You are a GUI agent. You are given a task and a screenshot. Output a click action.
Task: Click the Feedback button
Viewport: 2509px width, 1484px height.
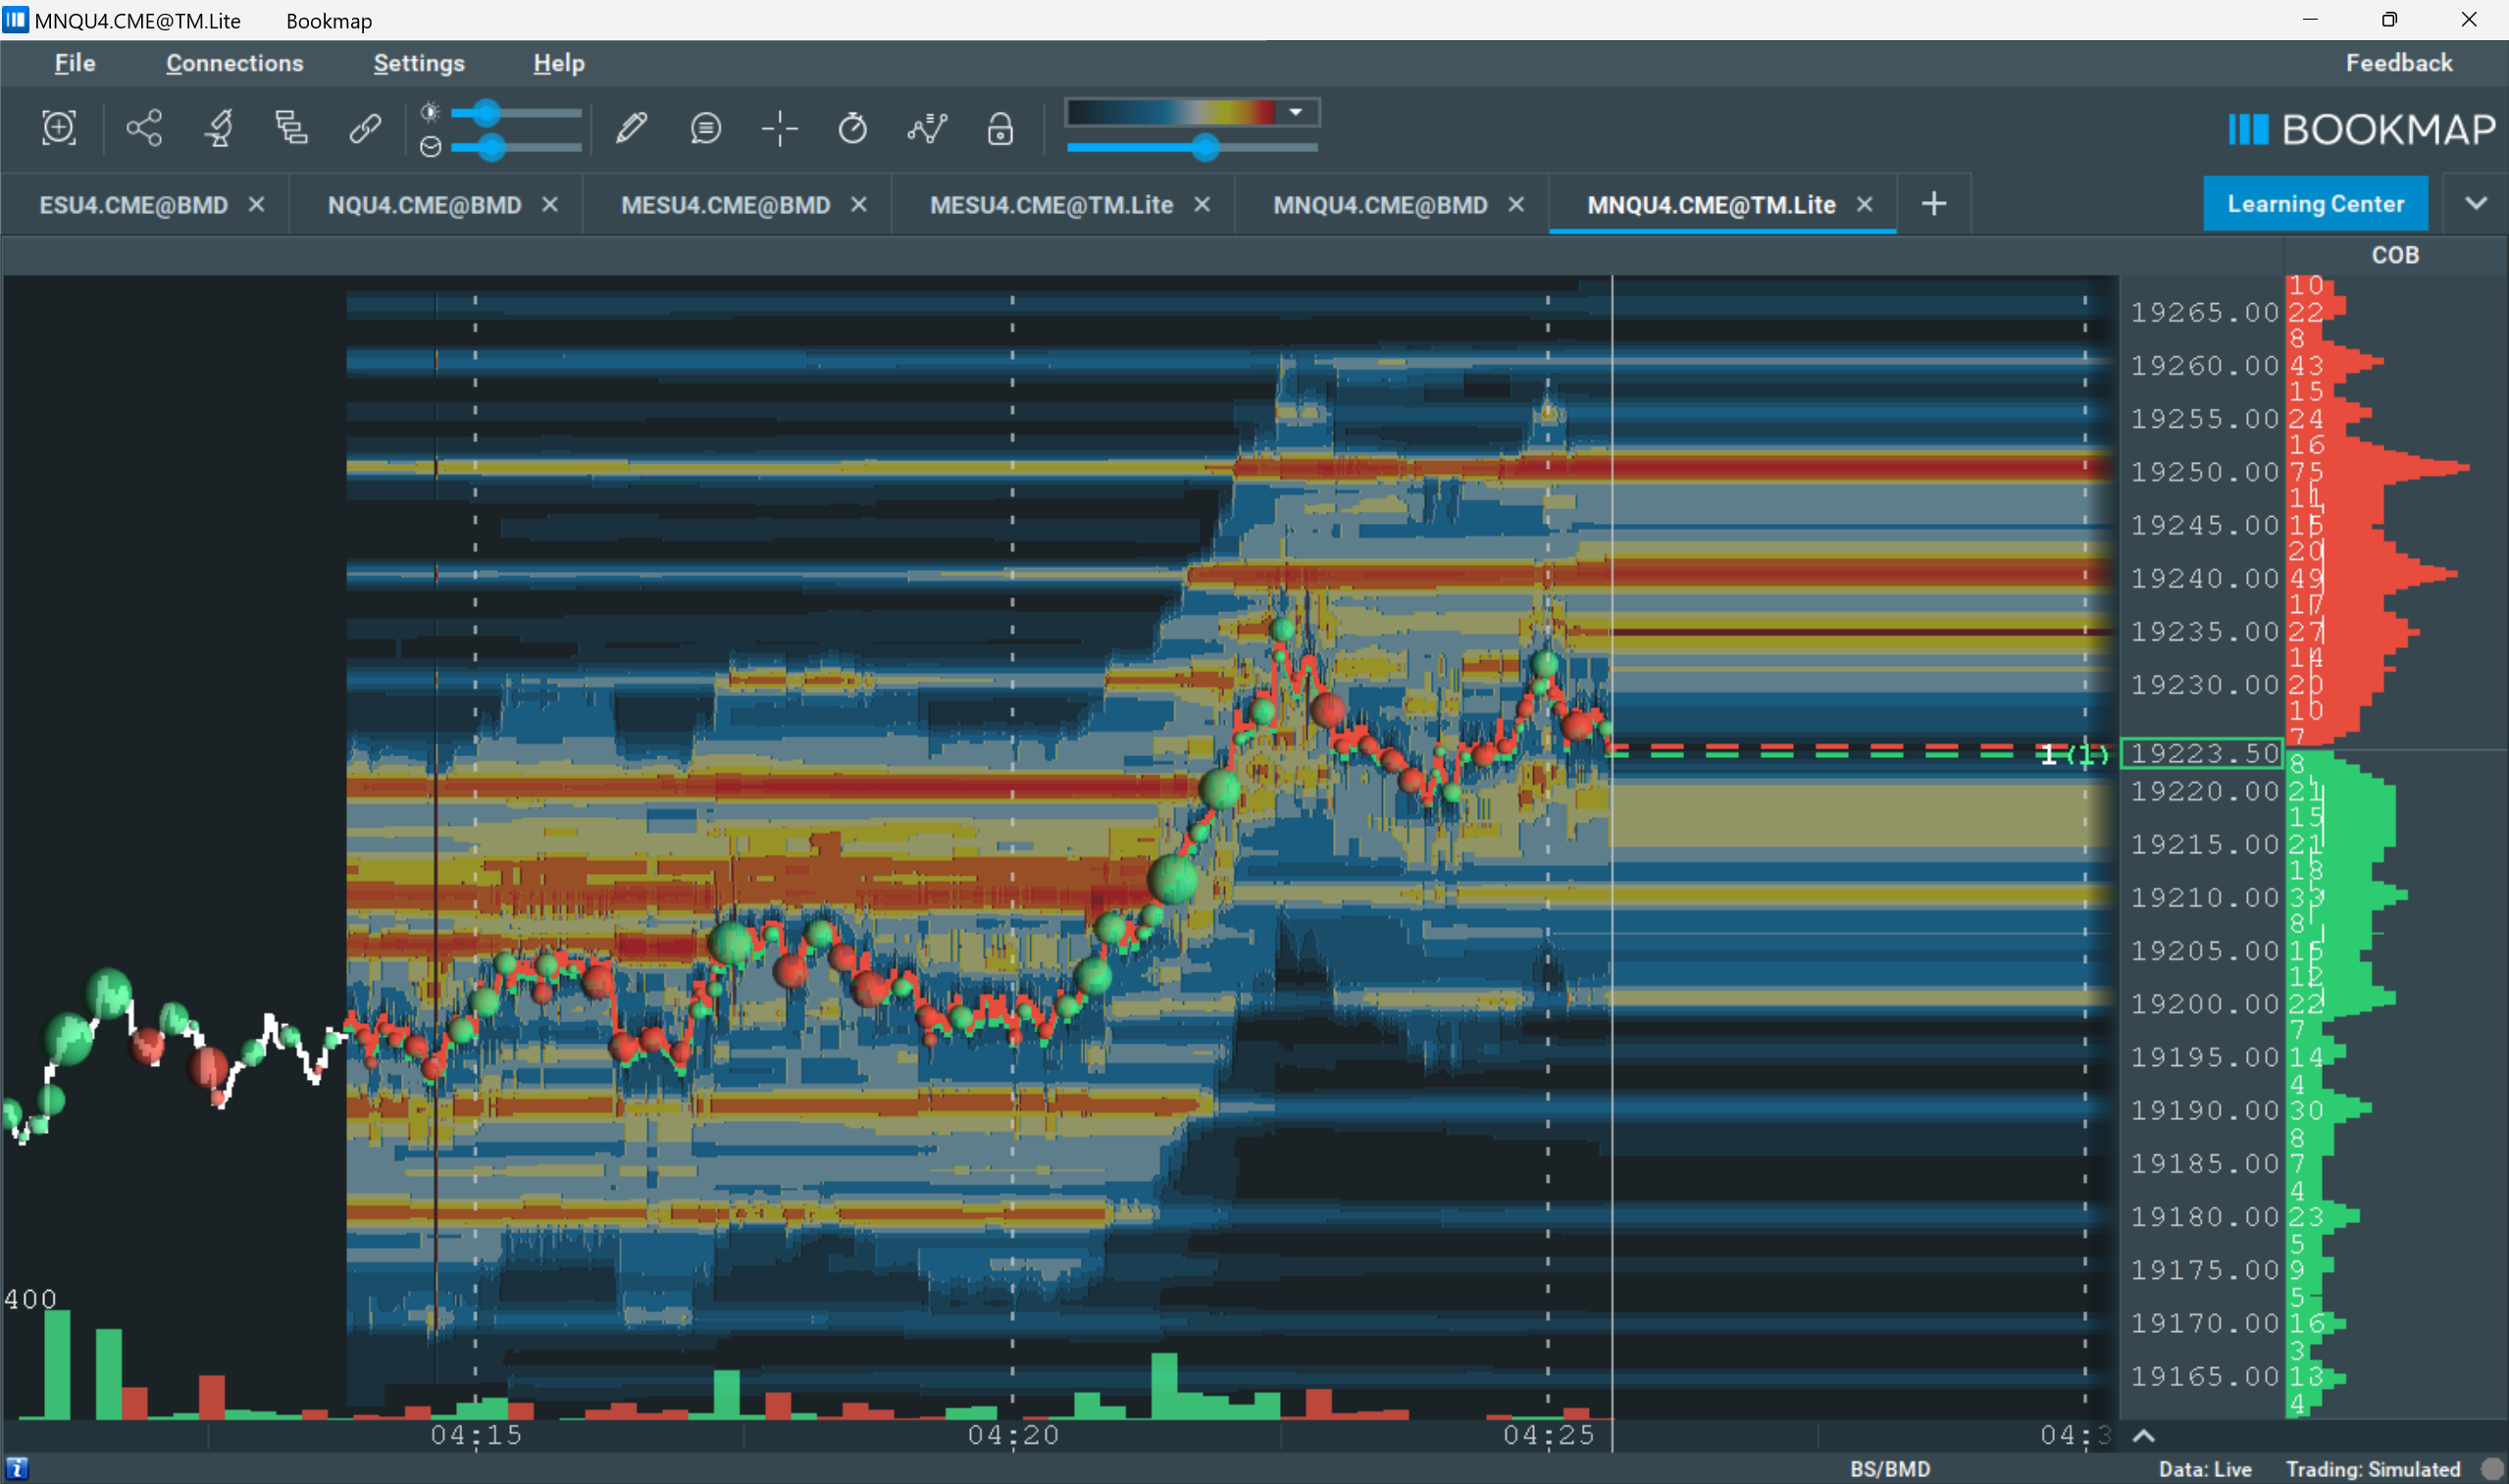coord(2399,63)
